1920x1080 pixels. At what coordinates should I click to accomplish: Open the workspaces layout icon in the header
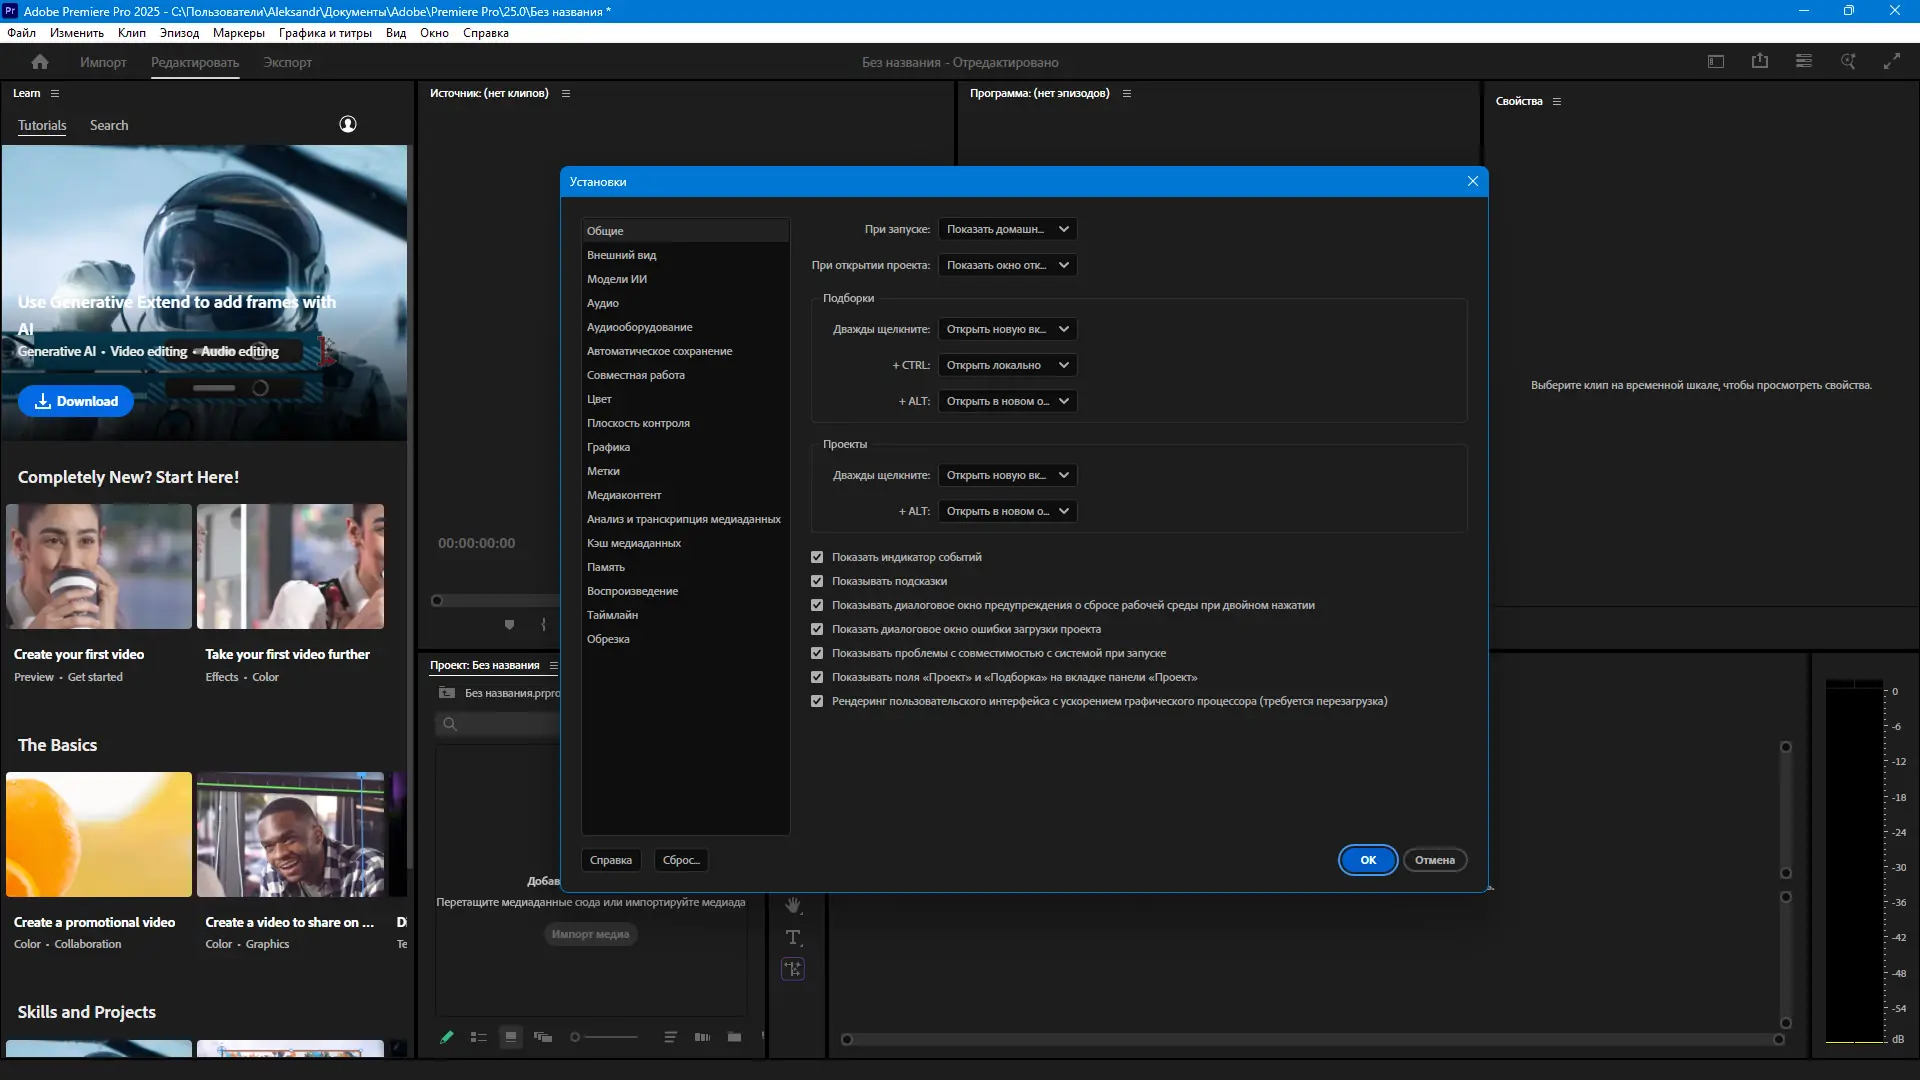(1716, 62)
